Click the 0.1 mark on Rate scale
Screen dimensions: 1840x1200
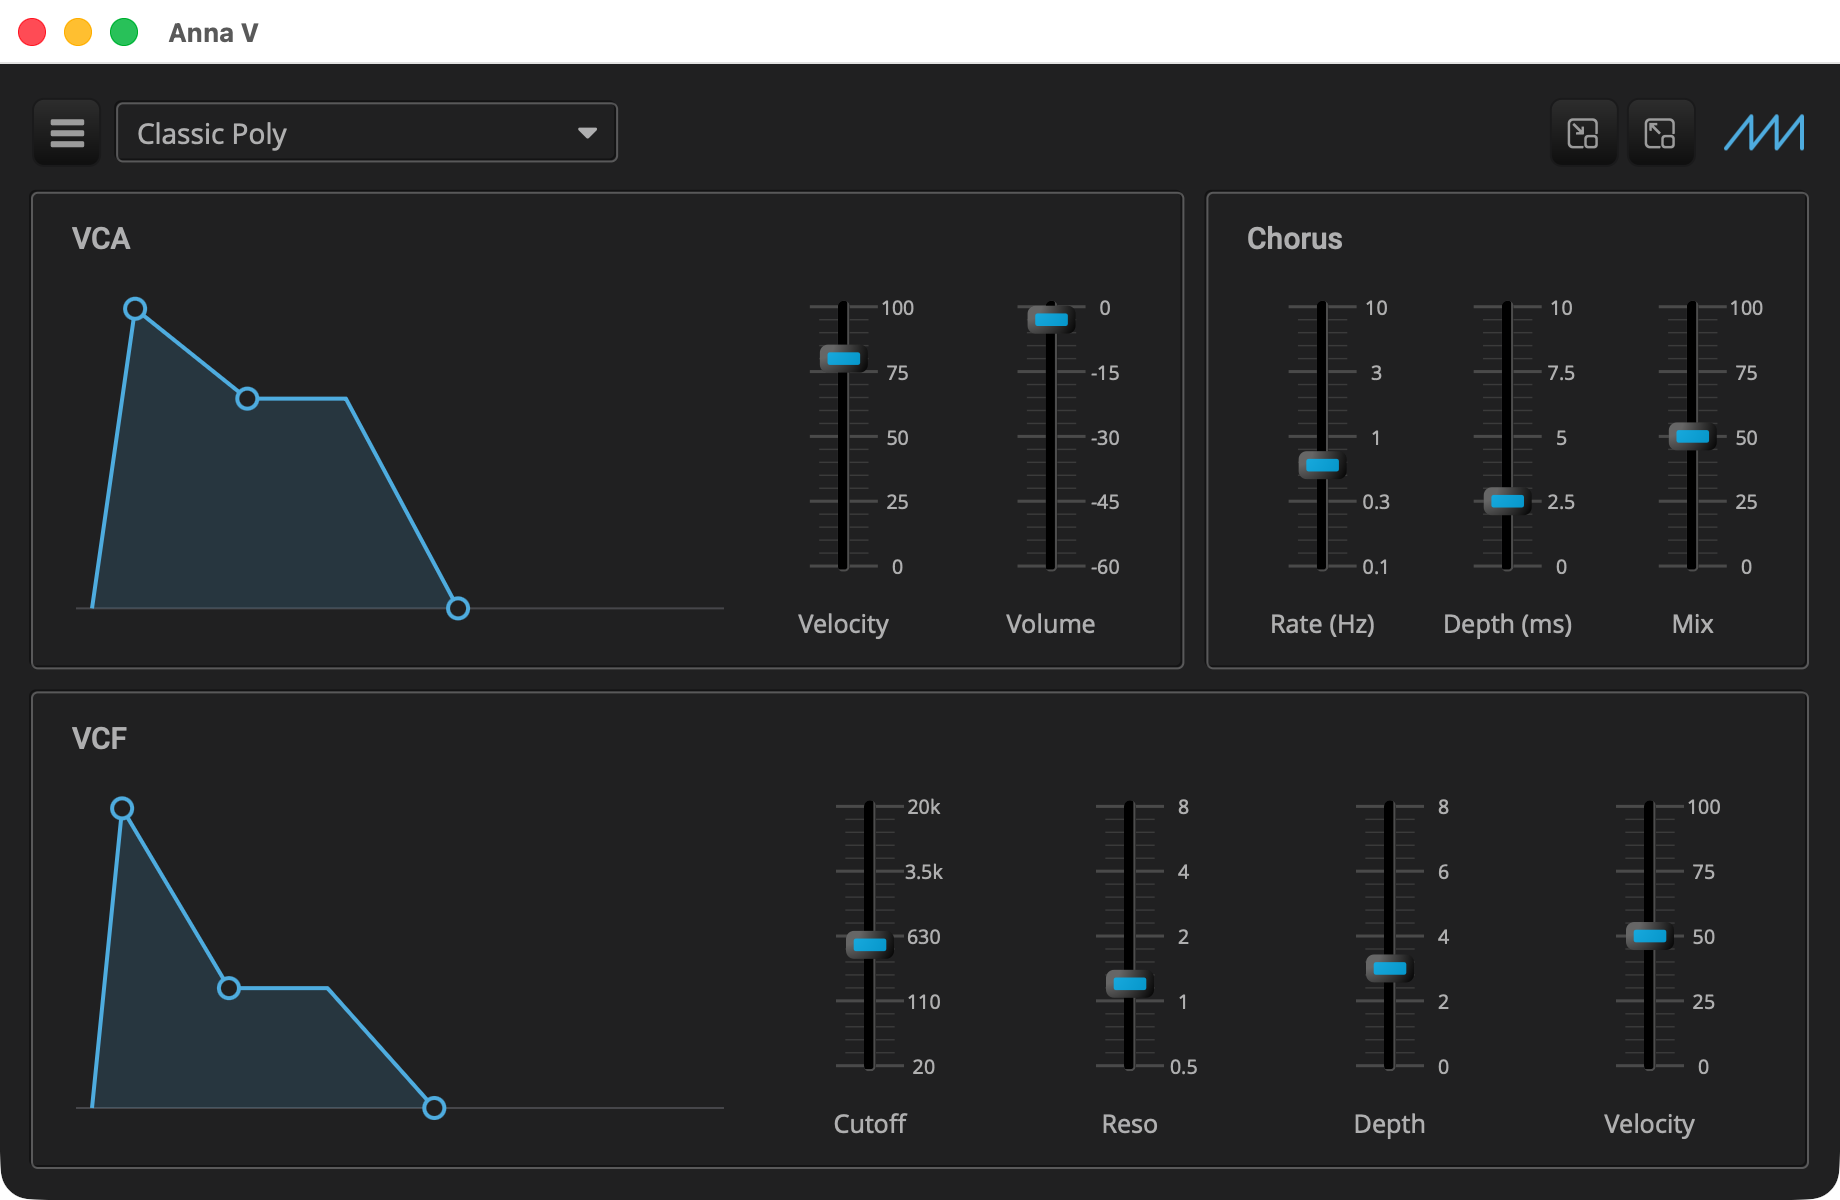pos(1375,567)
